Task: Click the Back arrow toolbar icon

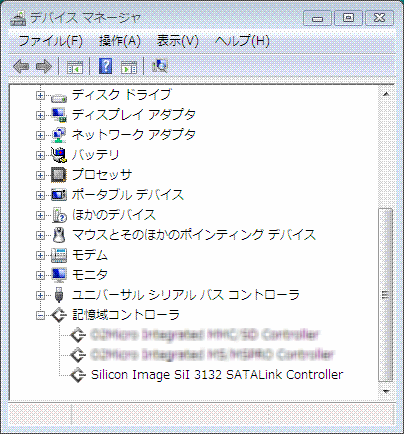Action: click(21, 66)
